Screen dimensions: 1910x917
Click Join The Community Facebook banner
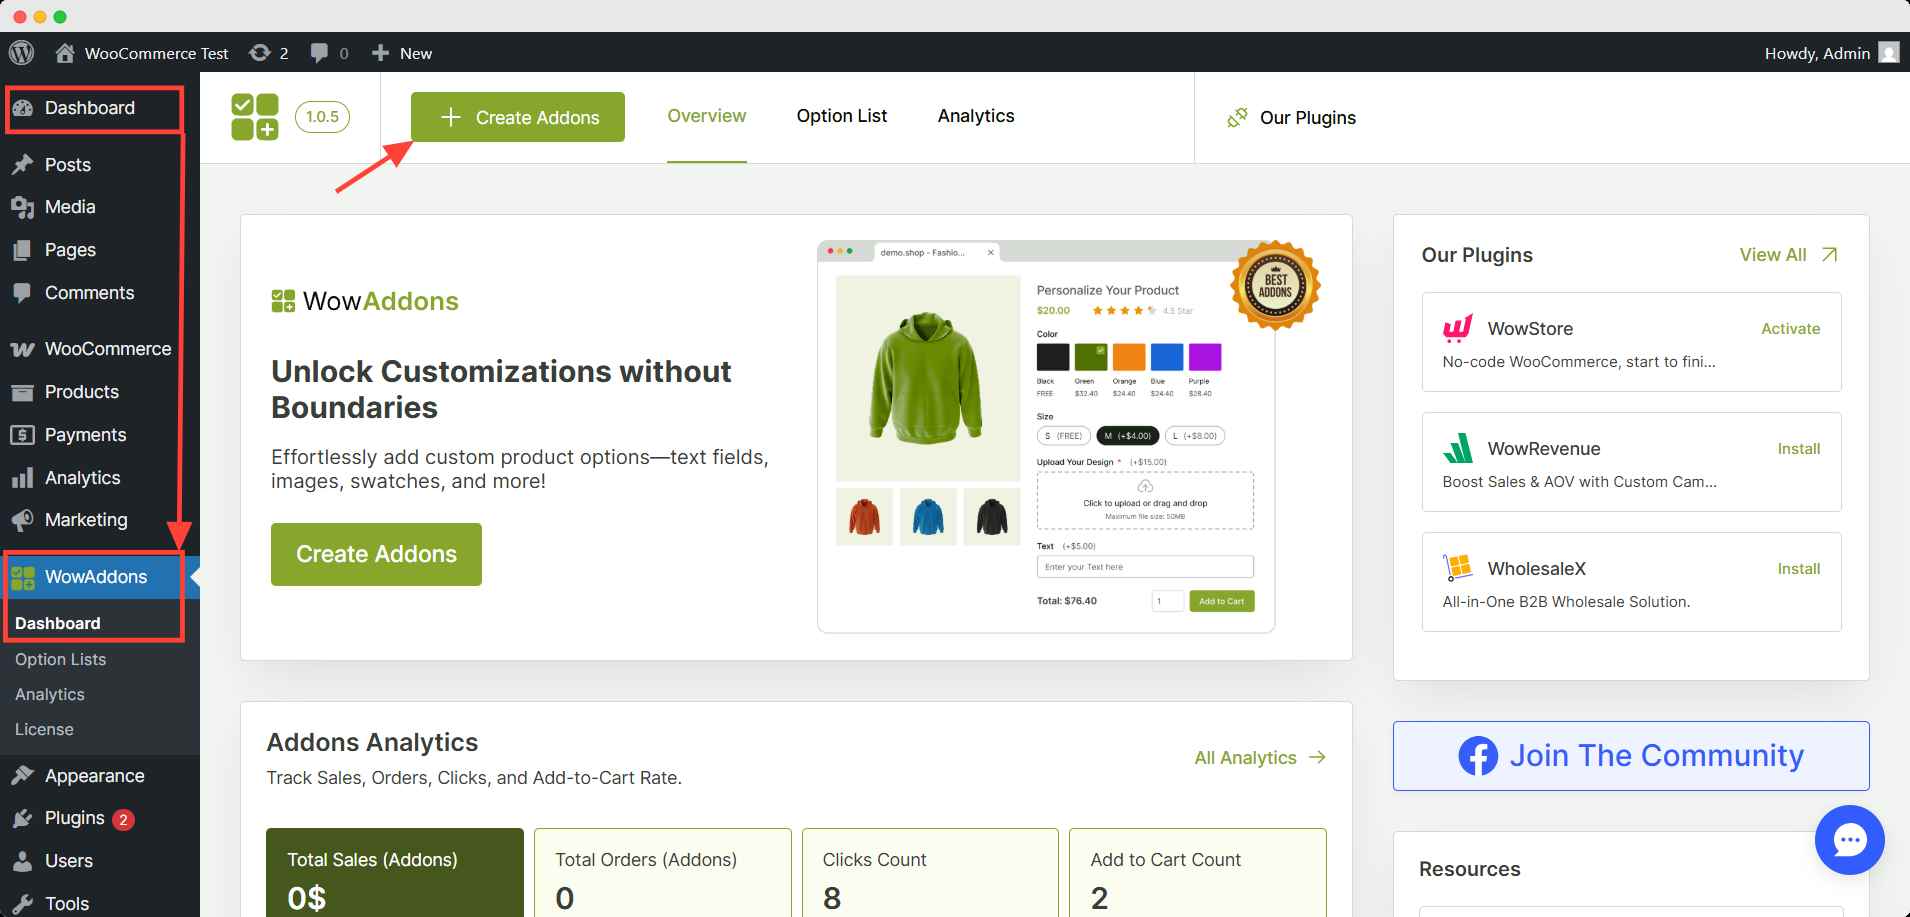pyautogui.click(x=1631, y=756)
